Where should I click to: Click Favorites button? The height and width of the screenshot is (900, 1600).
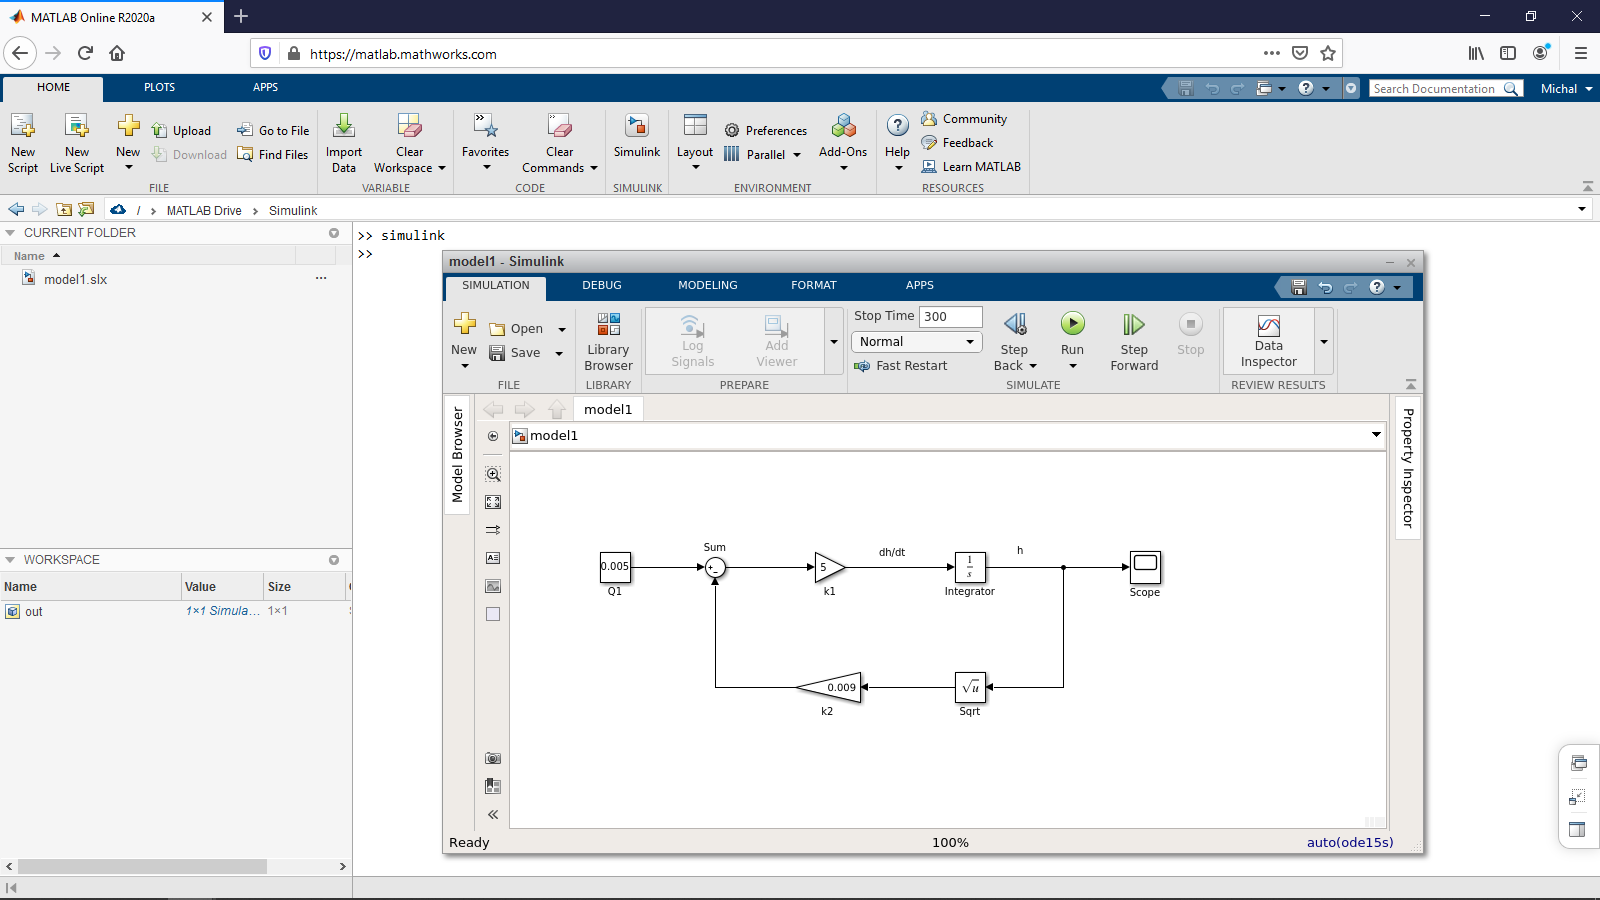tap(485, 143)
